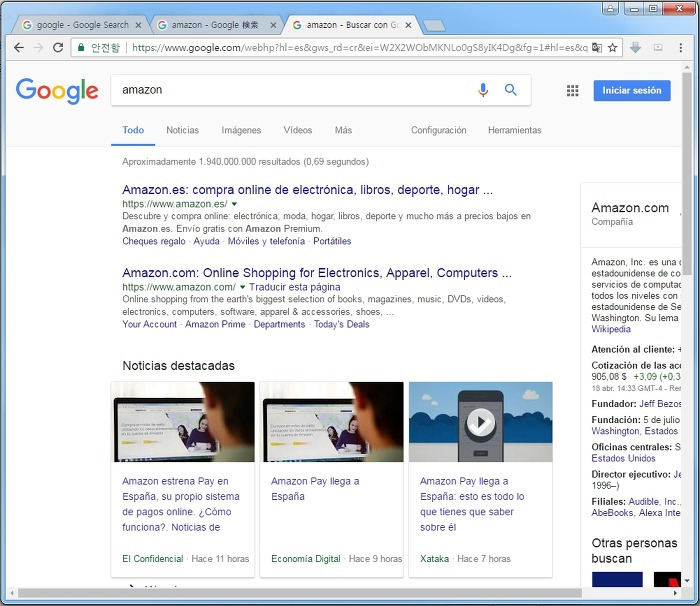
Task: Open the 'Amazon Prime' sitelink
Action: point(215,324)
